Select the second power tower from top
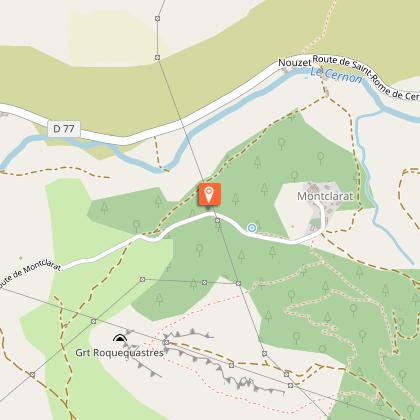 [157, 57]
